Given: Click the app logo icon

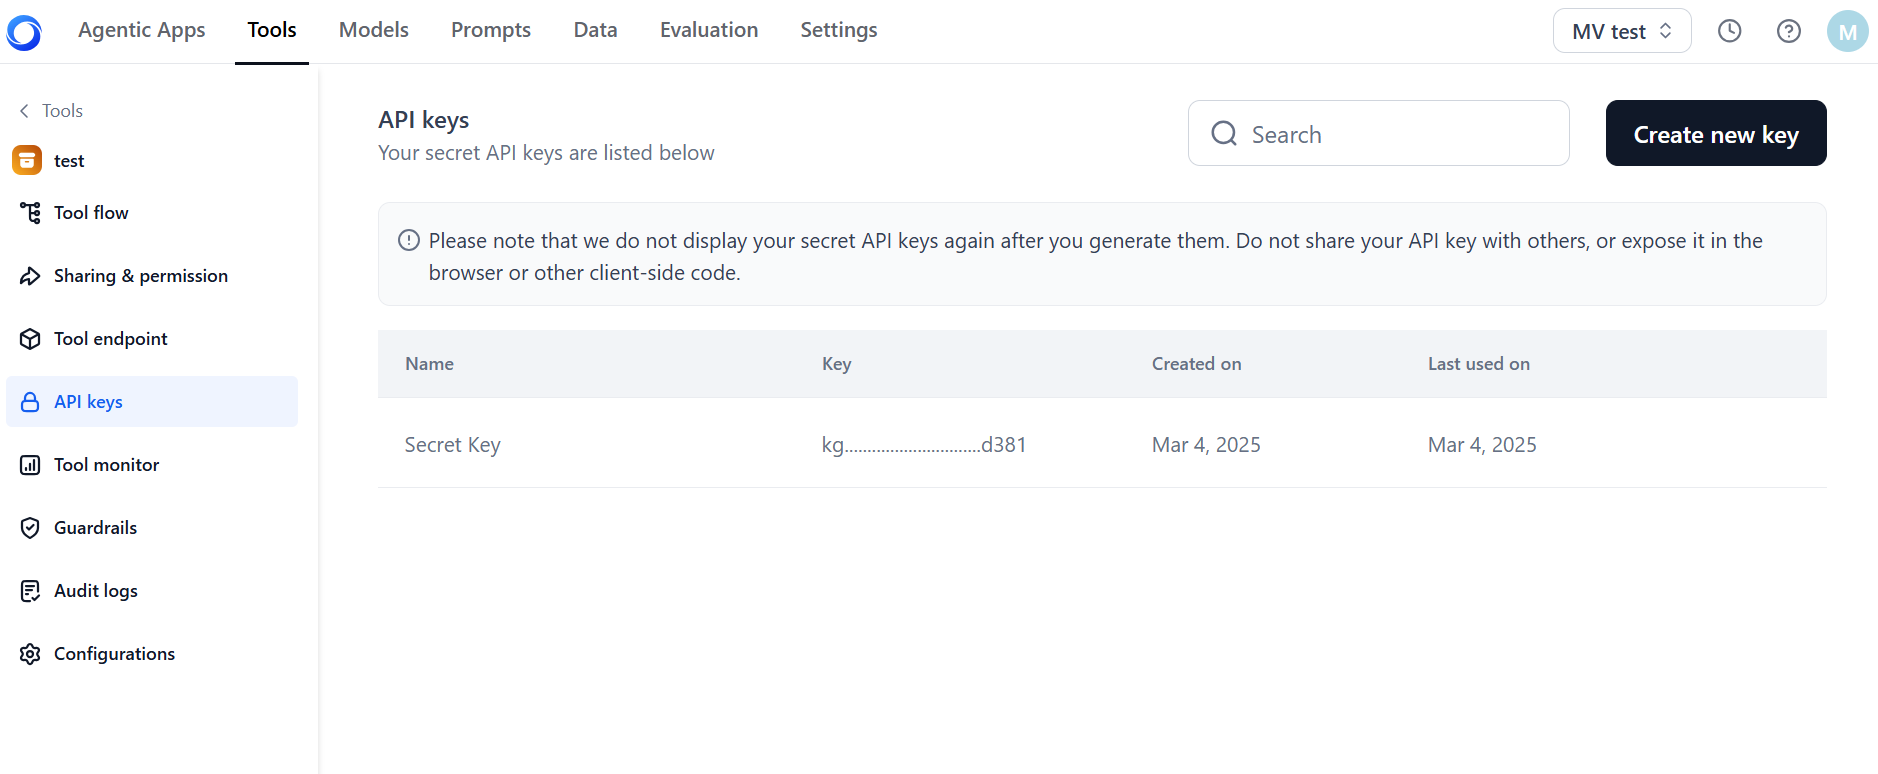Looking at the screenshot, I should (24, 32).
